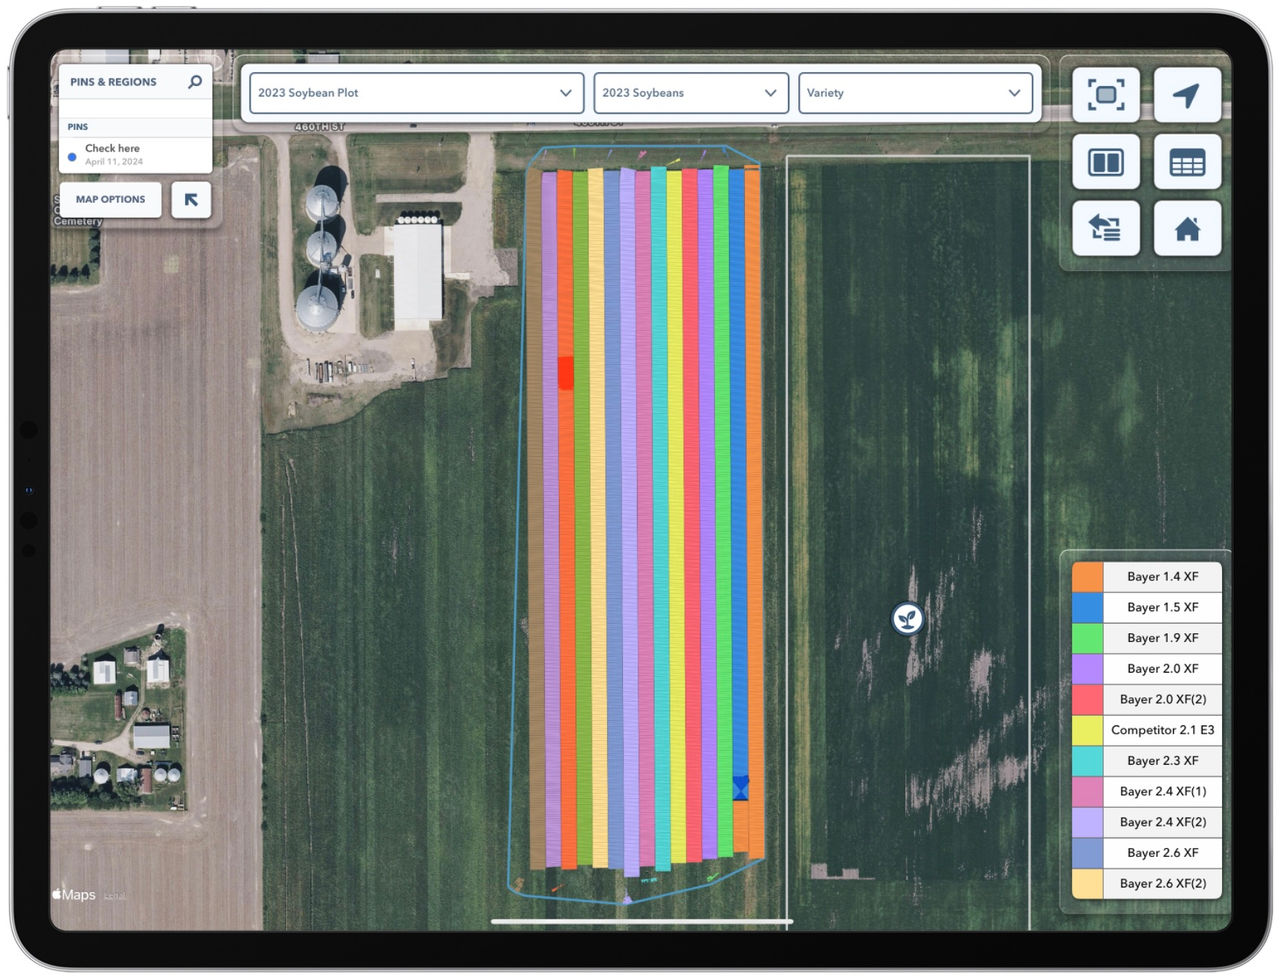1280x978 pixels.
Task: Select the PINS & REGIONS header
Action: pos(113,82)
